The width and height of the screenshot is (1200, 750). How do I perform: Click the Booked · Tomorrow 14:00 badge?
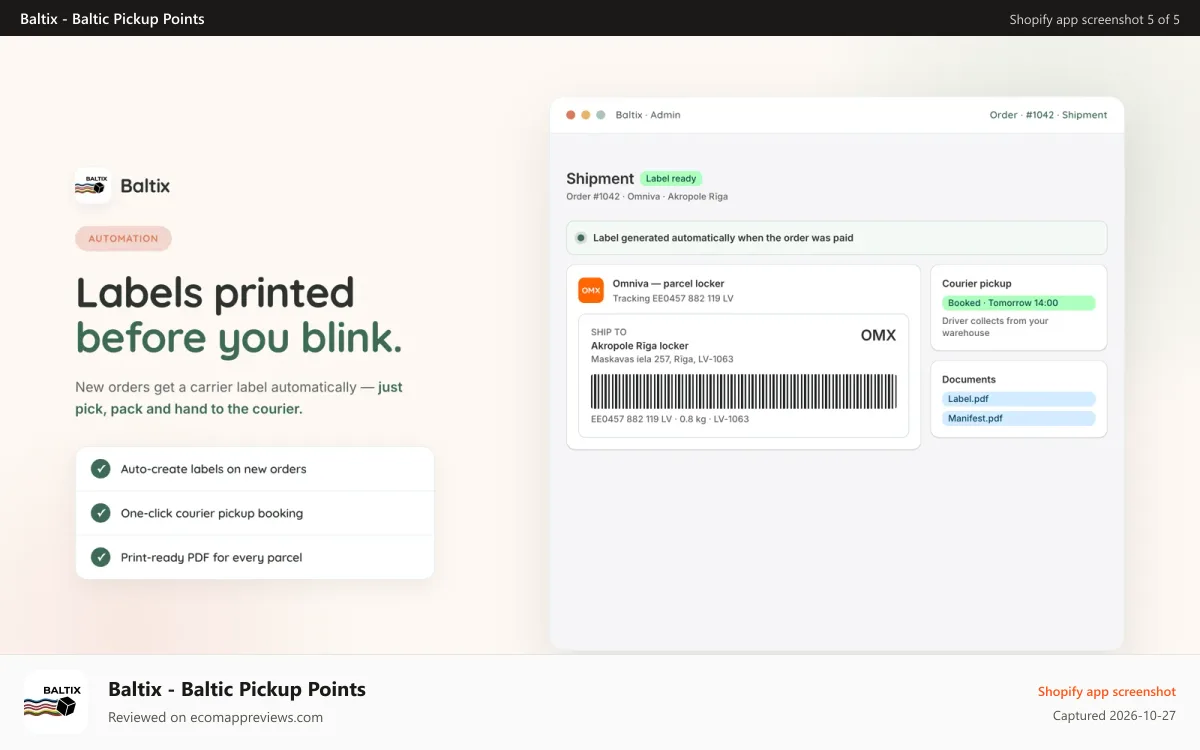1019,303
